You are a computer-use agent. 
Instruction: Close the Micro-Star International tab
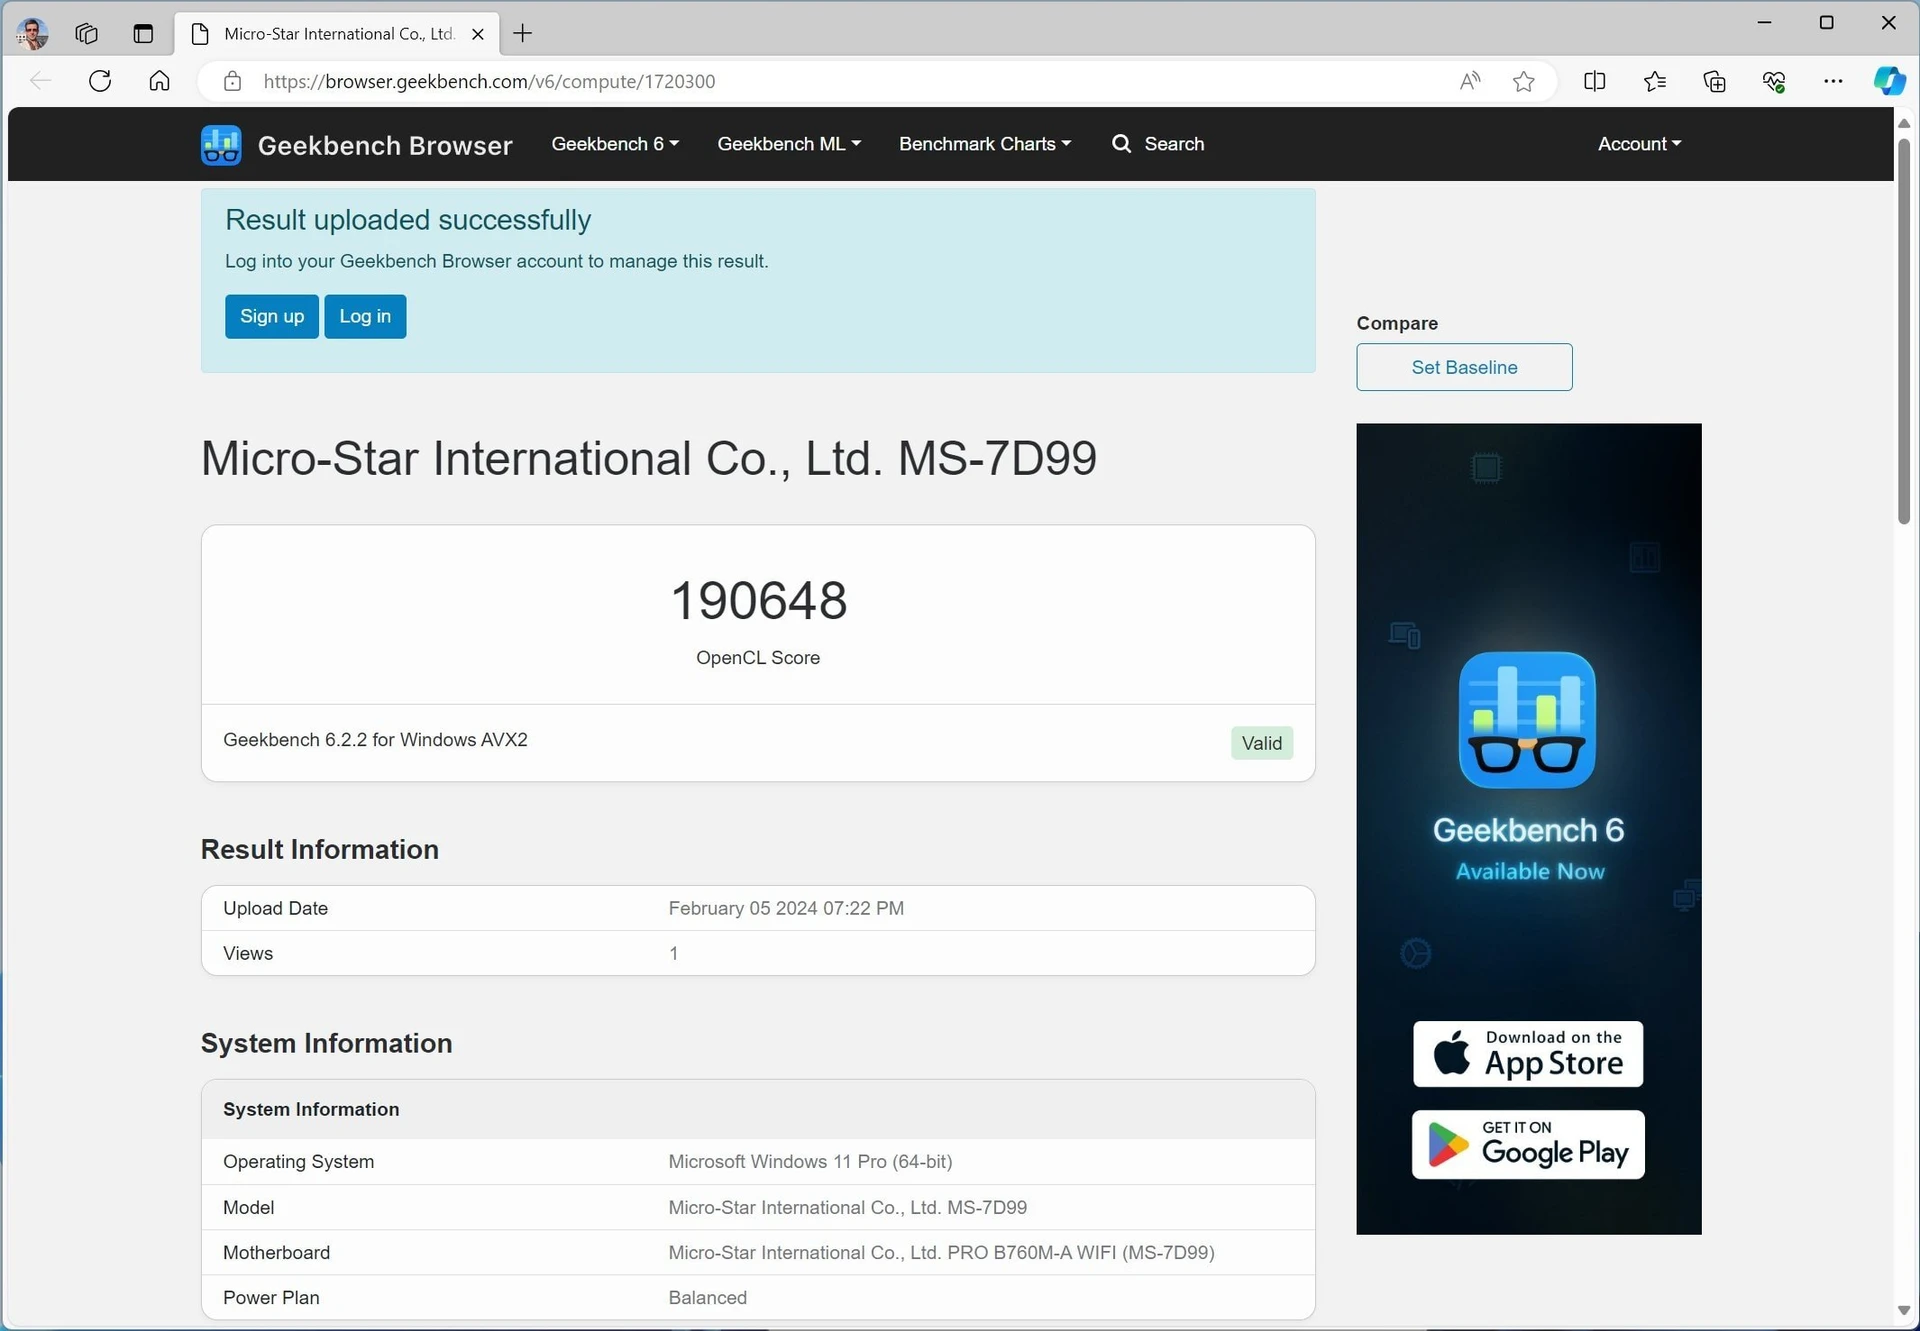[478, 34]
